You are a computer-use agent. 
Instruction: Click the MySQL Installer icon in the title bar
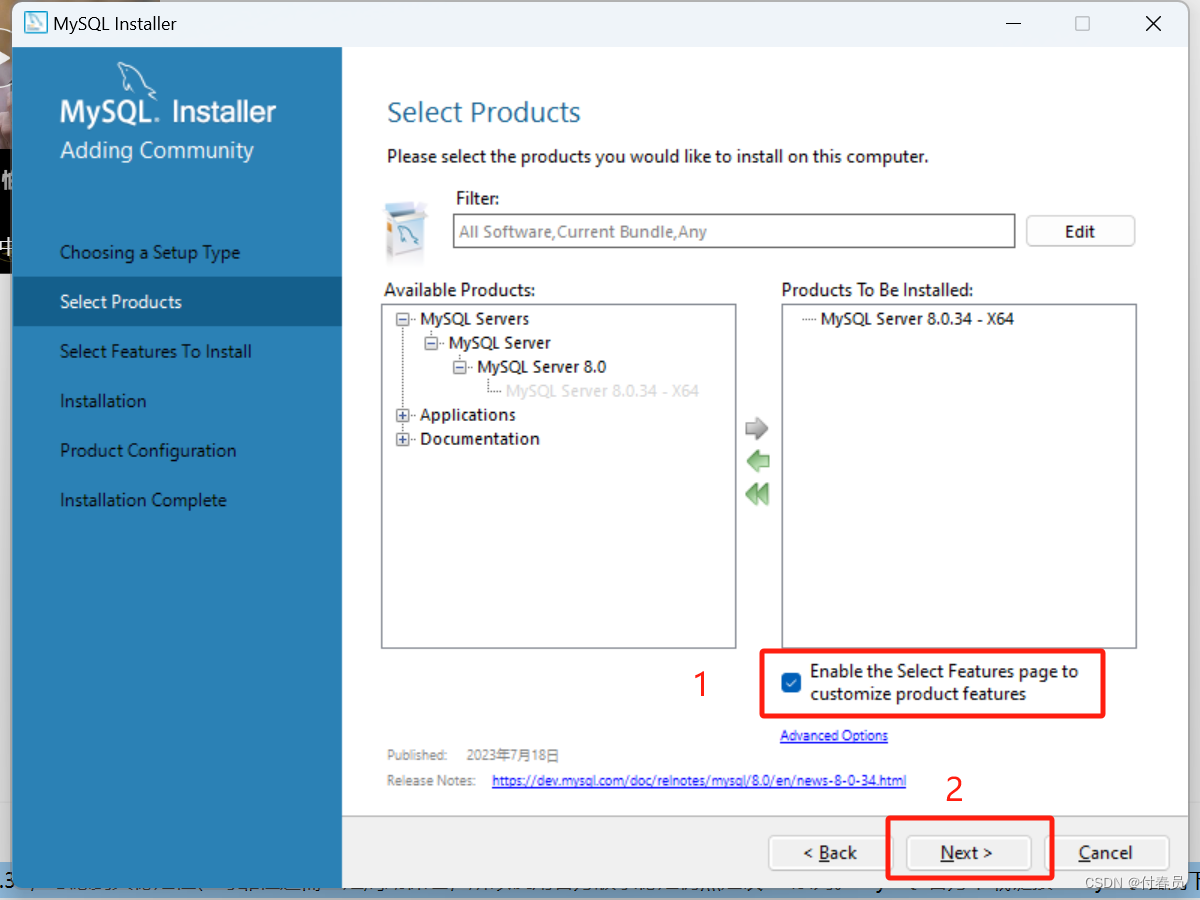[35, 22]
